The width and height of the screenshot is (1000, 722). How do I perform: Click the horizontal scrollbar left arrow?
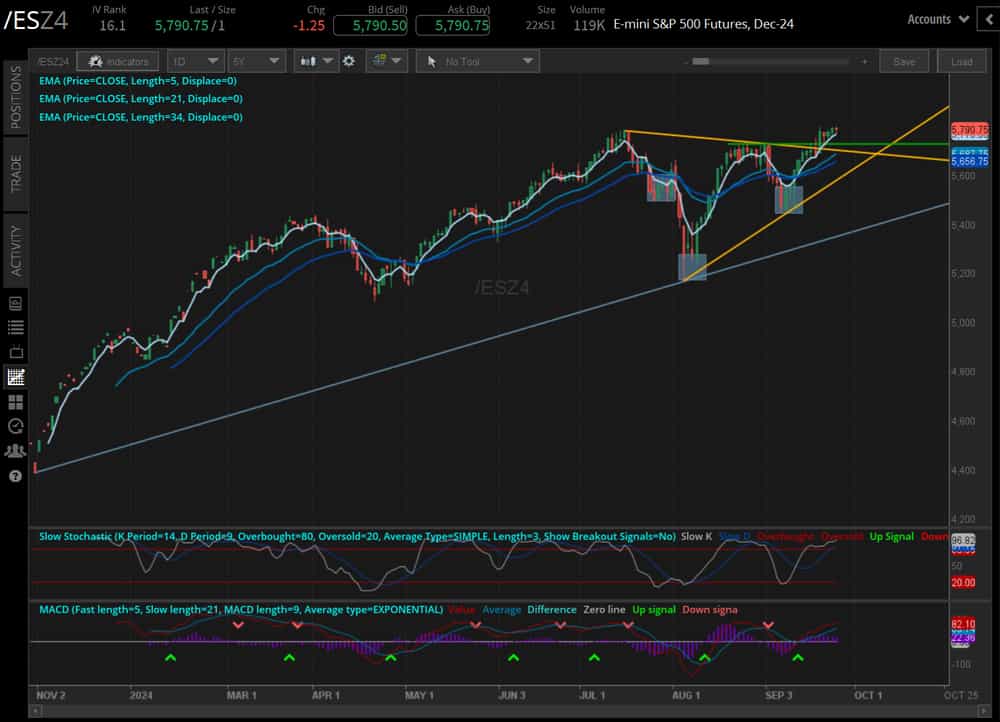click(x=36, y=710)
